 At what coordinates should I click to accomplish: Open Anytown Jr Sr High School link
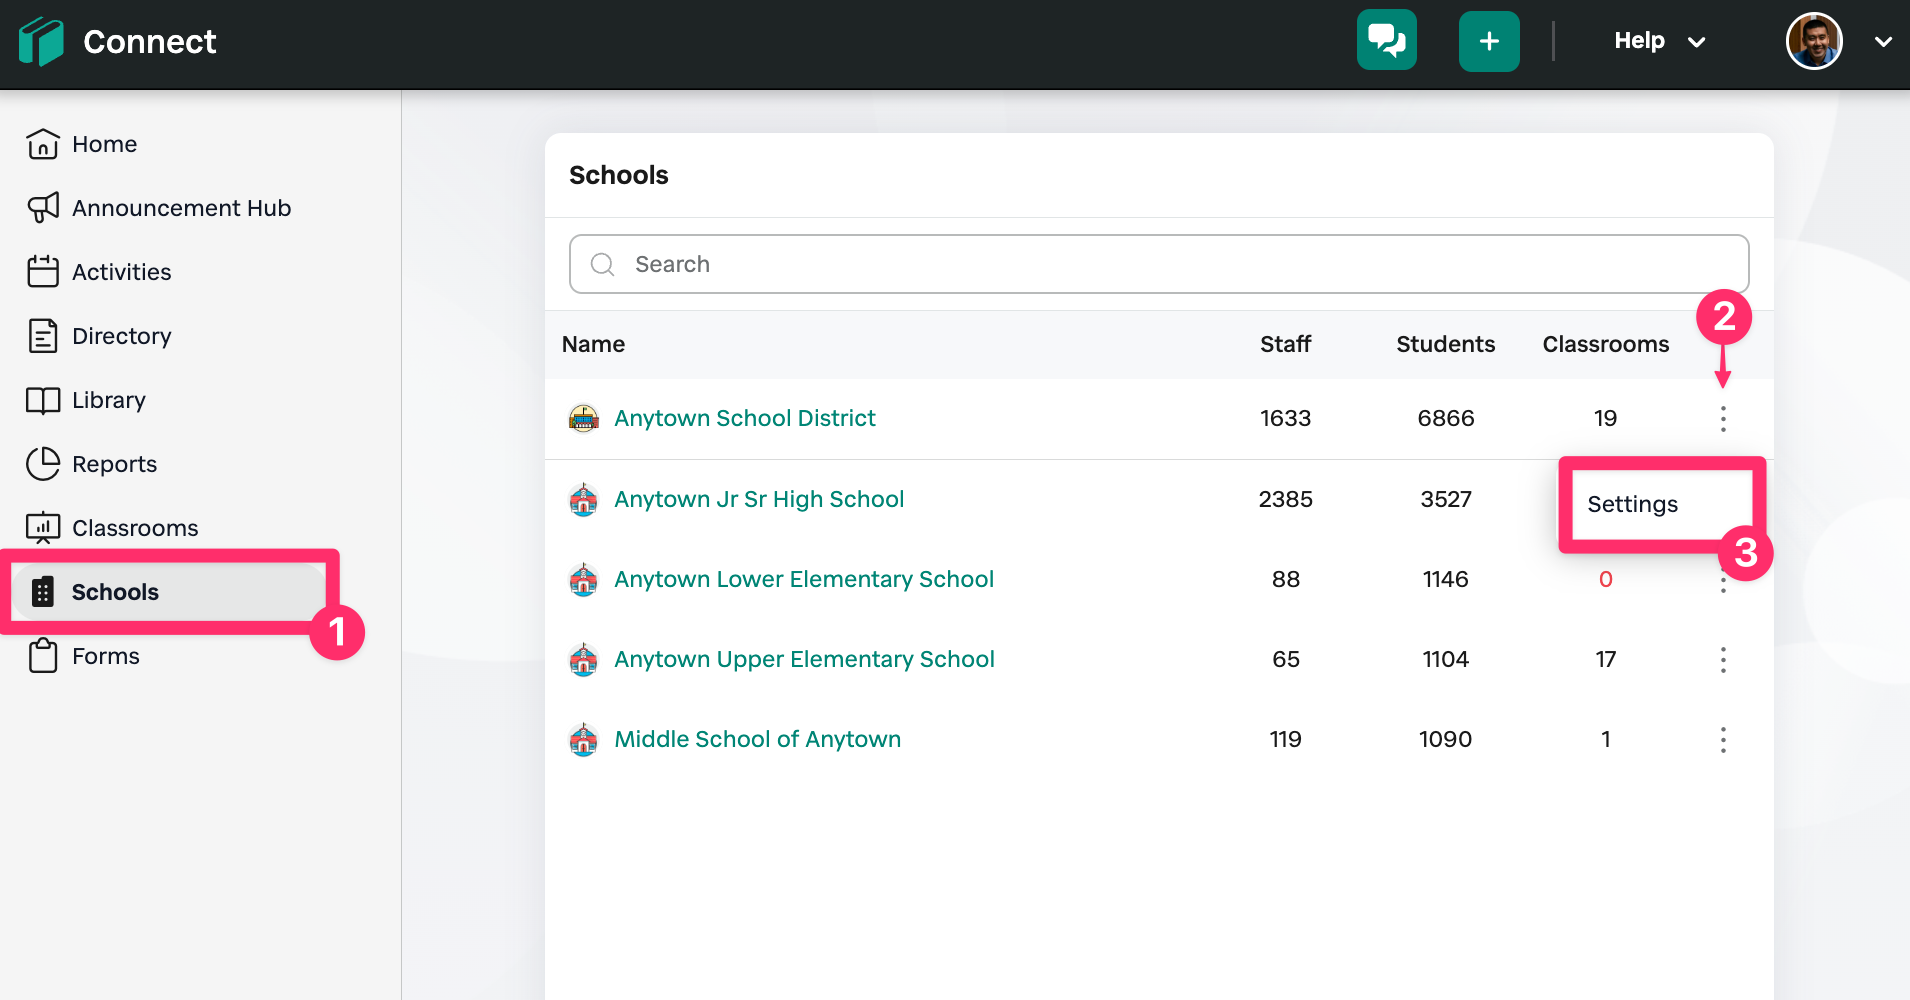click(x=759, y=499)
